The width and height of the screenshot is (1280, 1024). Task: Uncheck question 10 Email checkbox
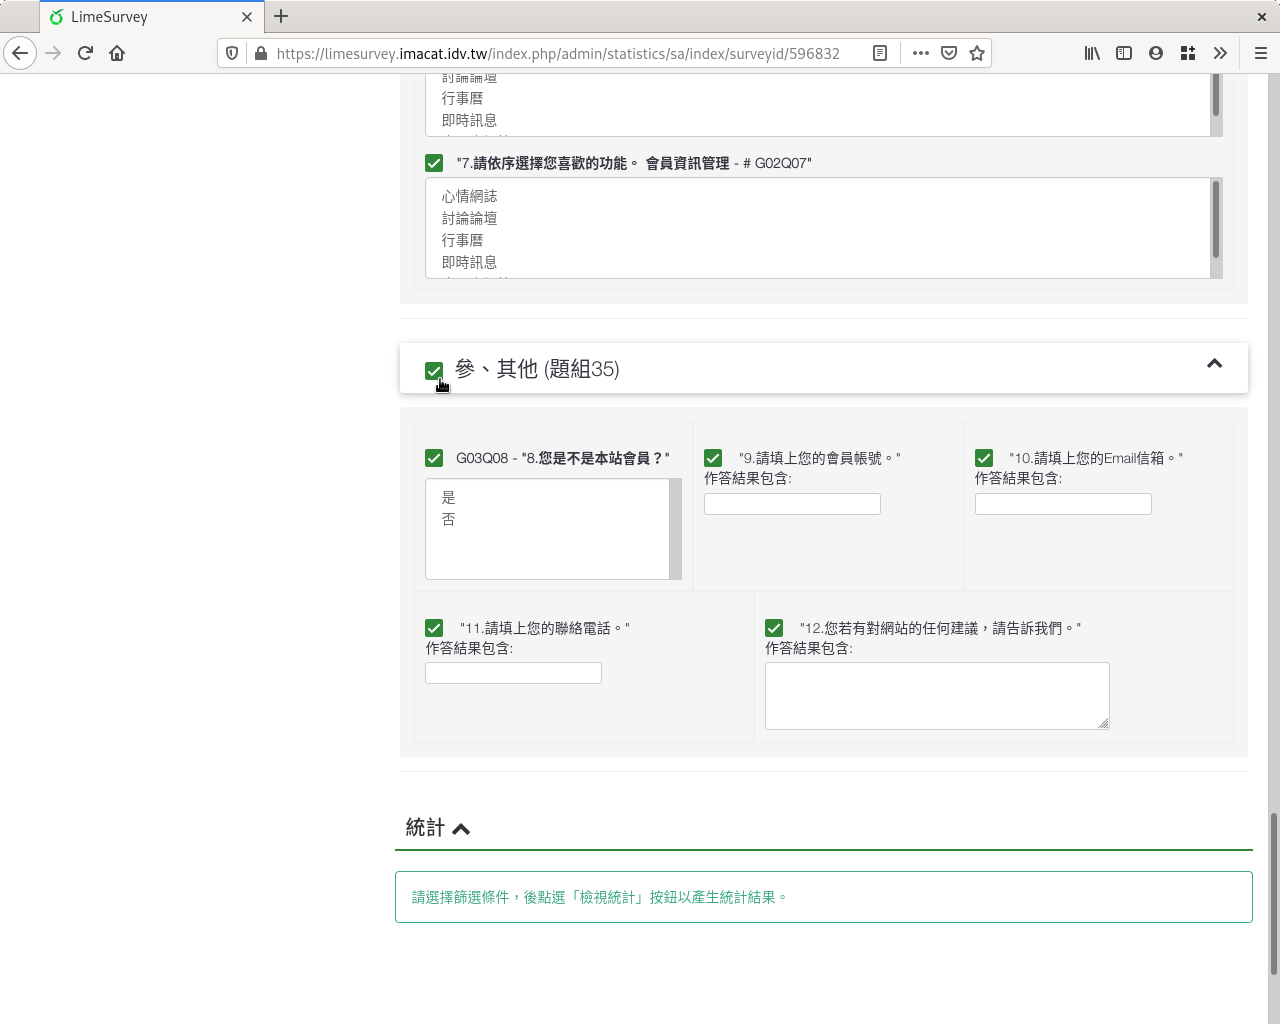point(984,458)
